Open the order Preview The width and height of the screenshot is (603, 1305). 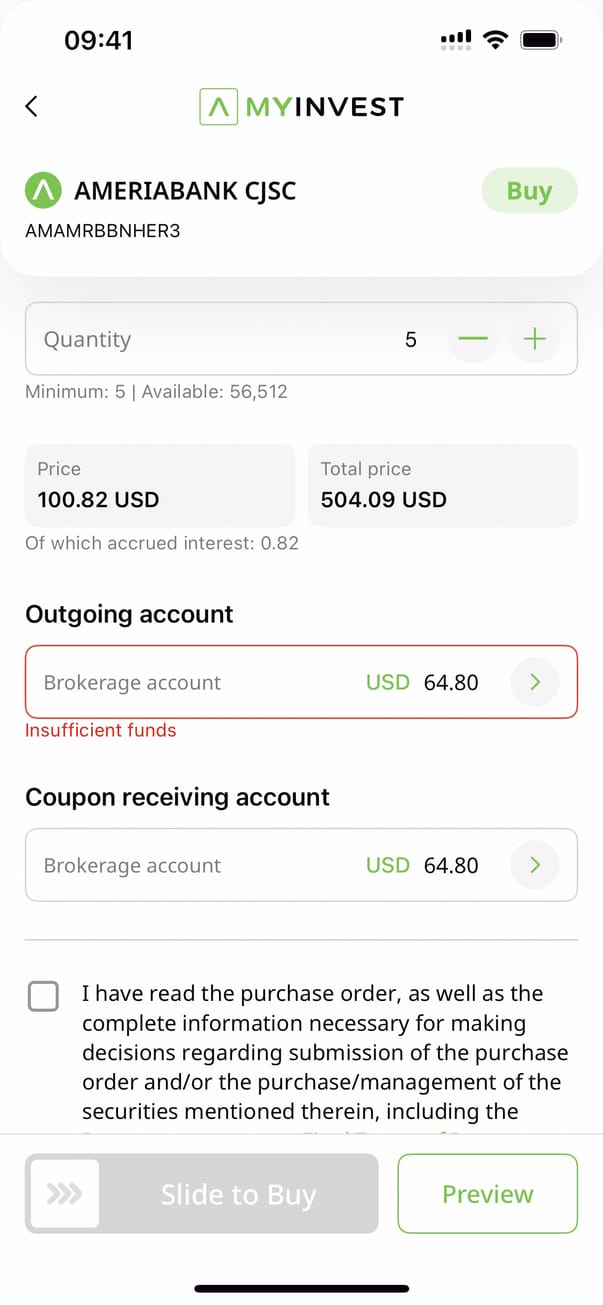tap(488, 1193)
